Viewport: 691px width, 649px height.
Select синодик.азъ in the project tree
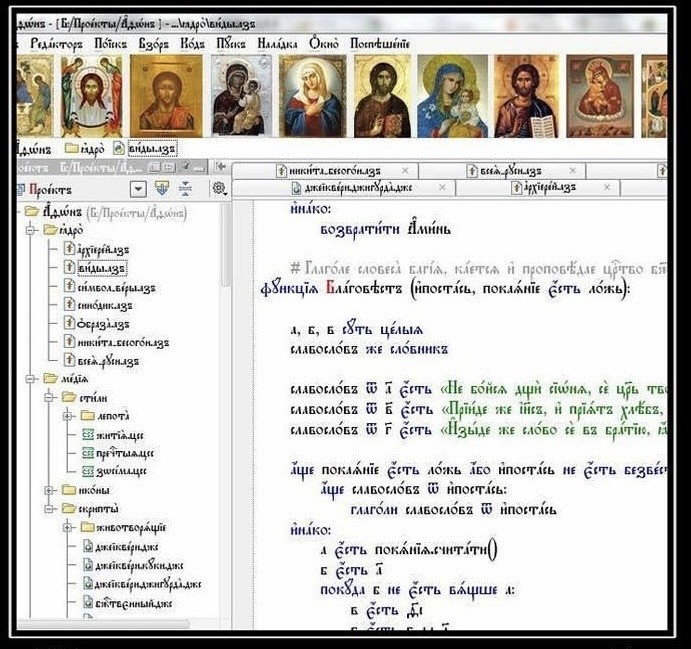98,305
